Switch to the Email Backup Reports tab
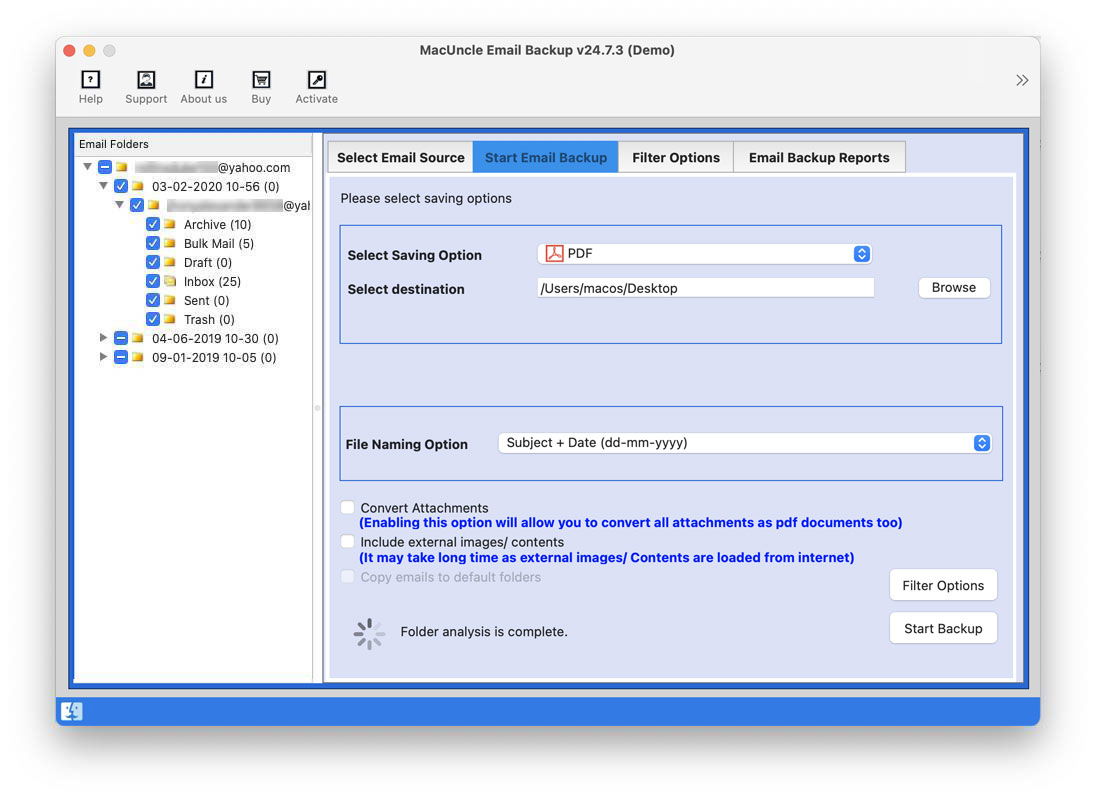 pyautogui.click(x=818, y=157)
